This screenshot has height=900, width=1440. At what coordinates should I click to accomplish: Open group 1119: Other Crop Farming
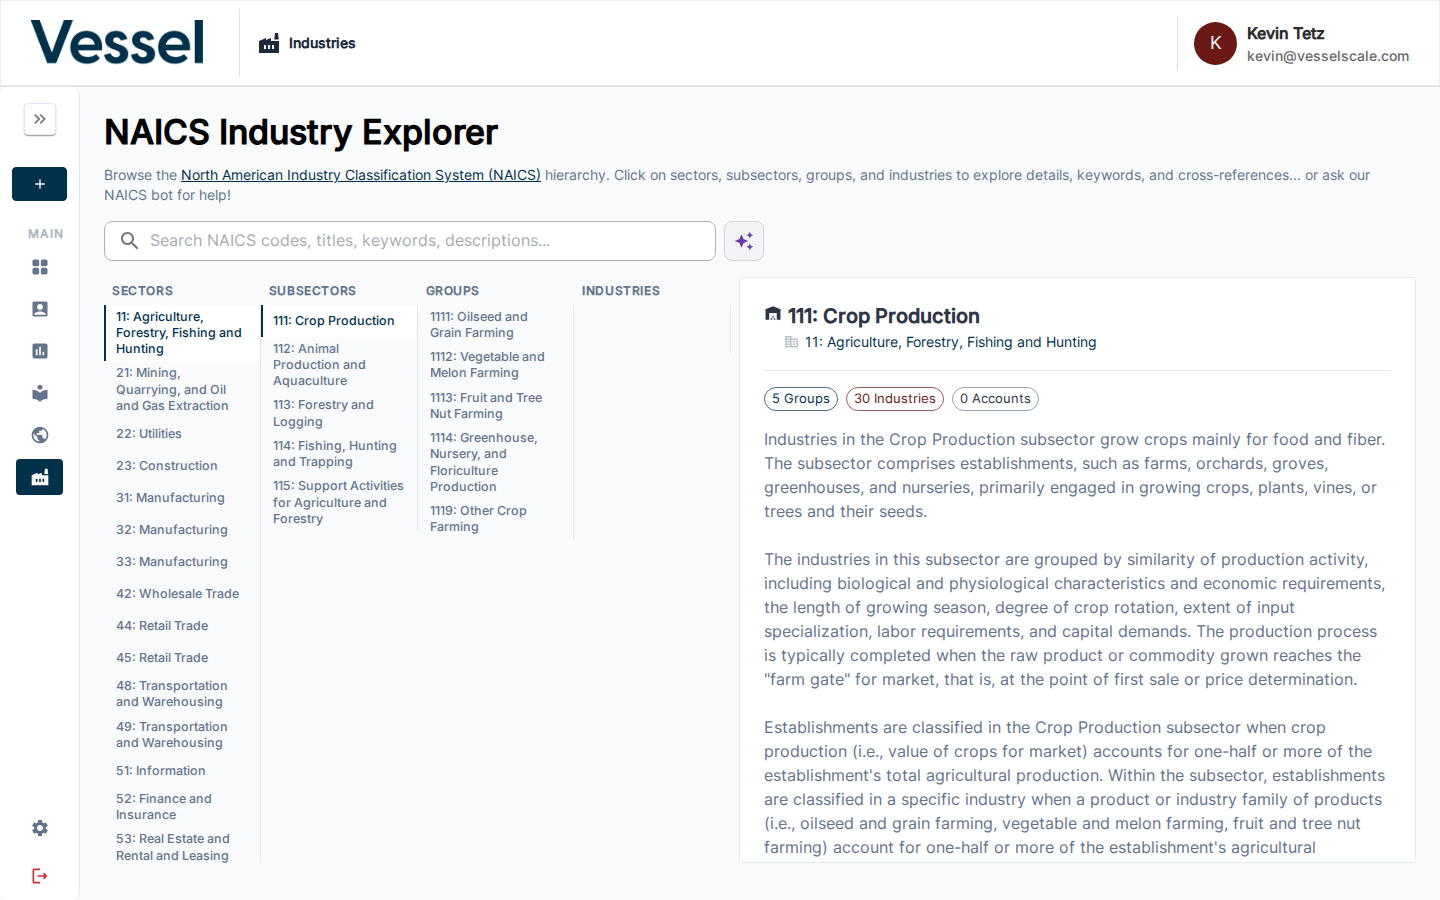point(495,519)
